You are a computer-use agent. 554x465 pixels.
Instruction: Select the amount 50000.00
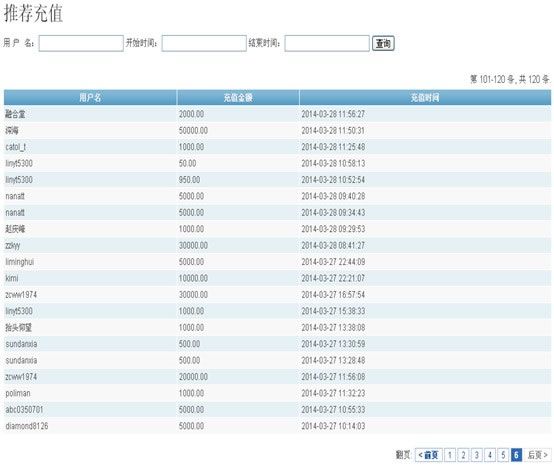[193, 130]
